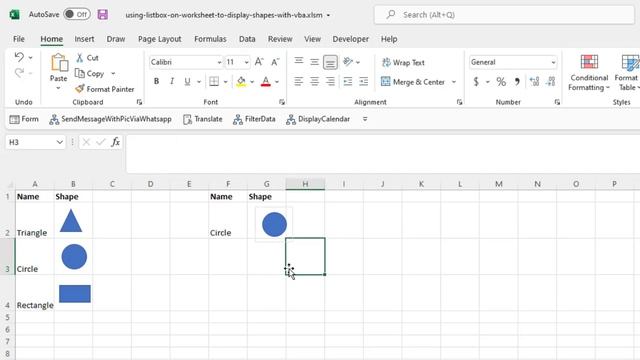This screenshot has width=640, height=360.
Task: Set Middle Align for cell text
Action: (314, 62)
